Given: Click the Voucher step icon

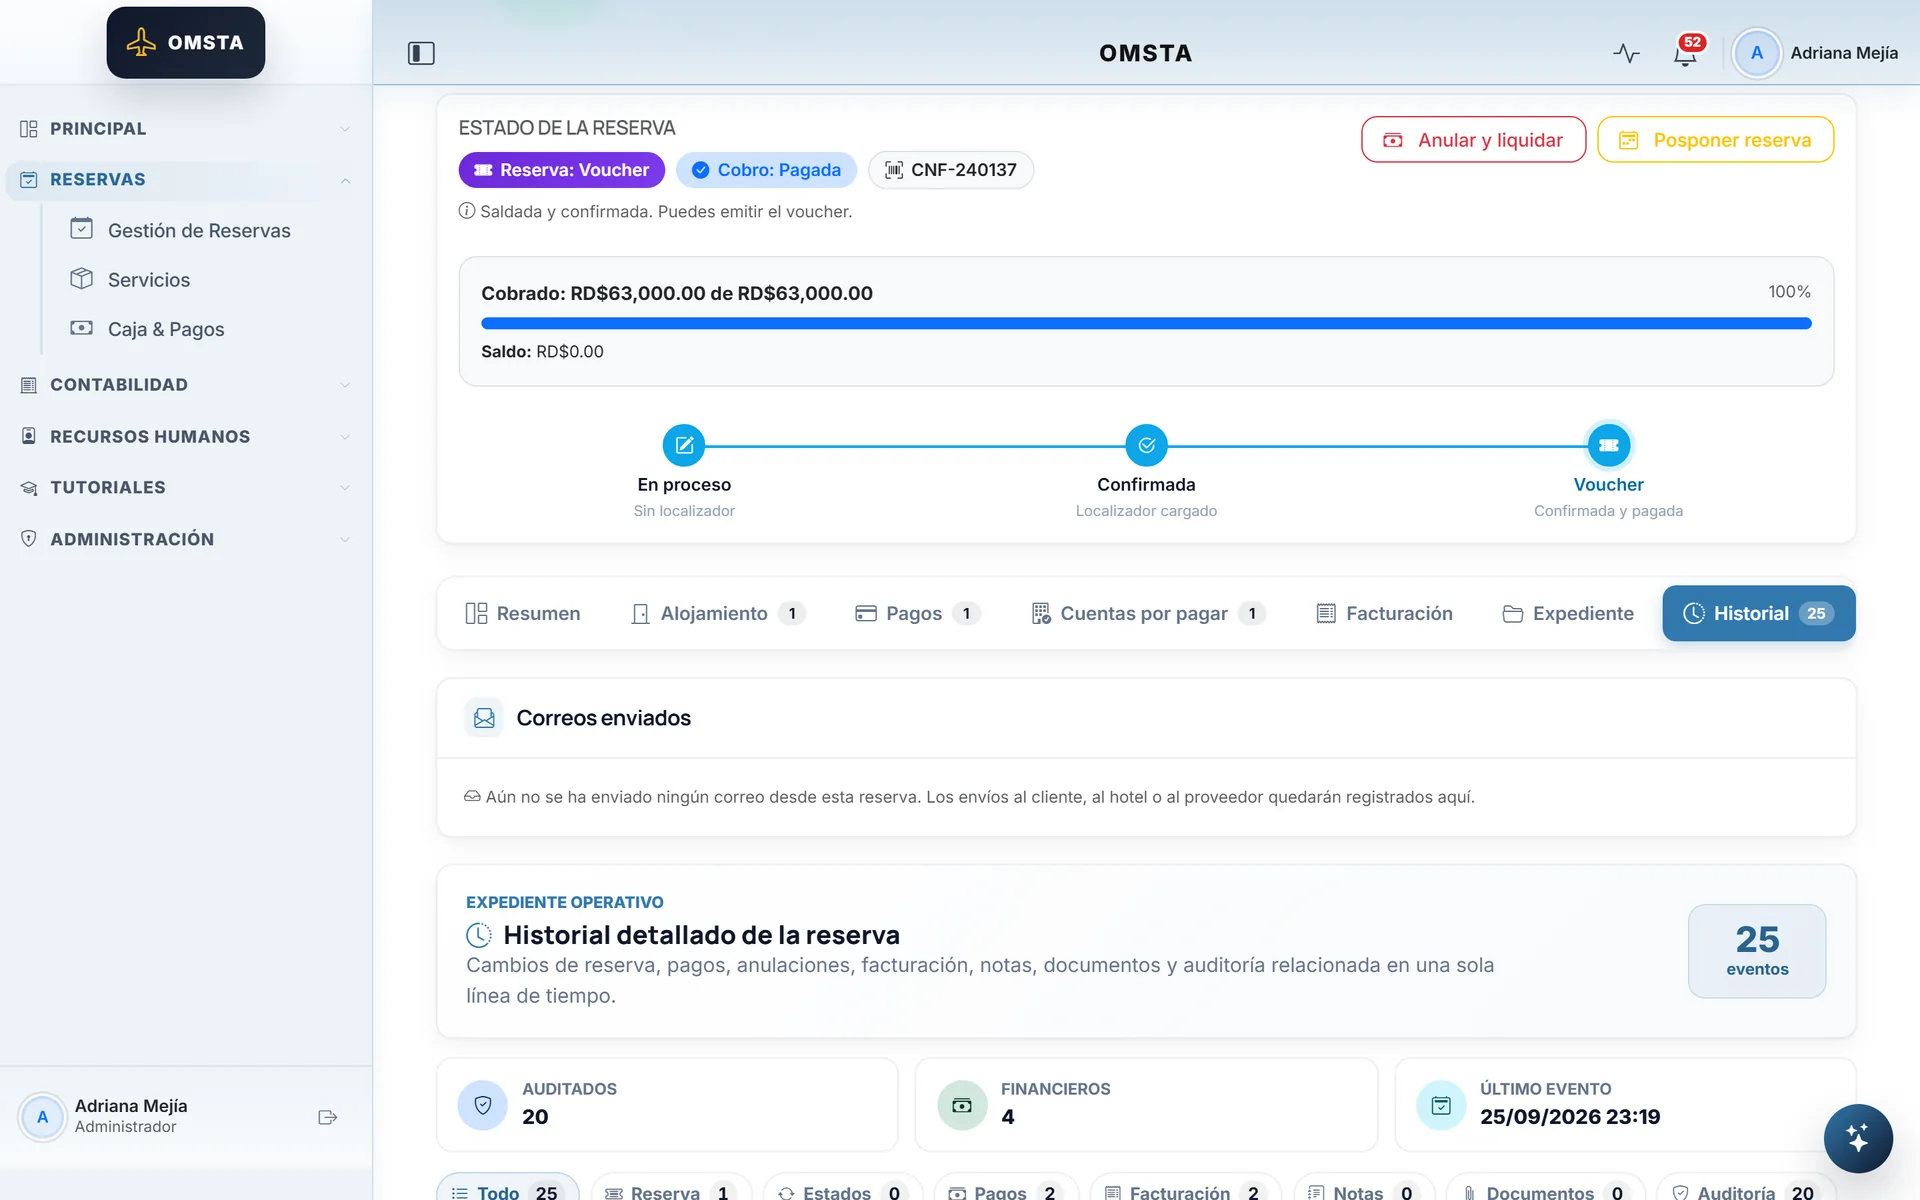Looking at the screenshot, I should 1608,446.
